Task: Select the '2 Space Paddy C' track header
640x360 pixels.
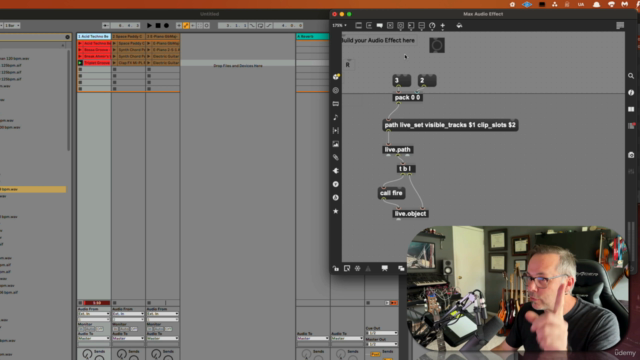Action: click(x=128, y=36)
